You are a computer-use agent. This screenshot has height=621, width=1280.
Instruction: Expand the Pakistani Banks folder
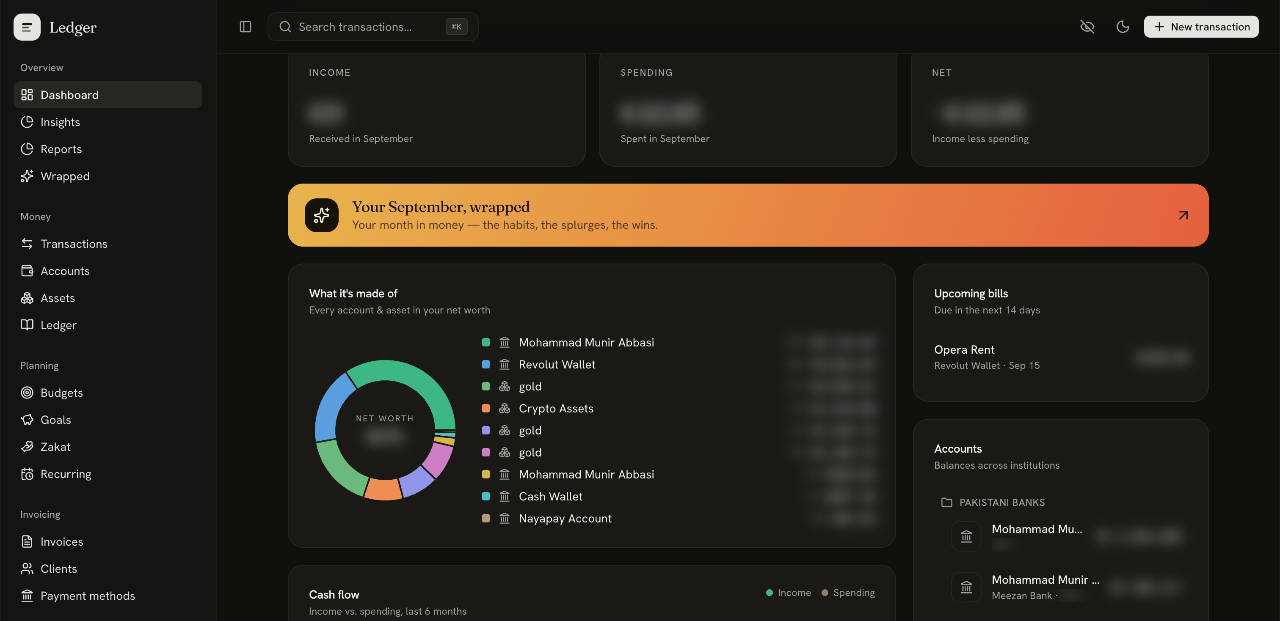click(993, 502)
